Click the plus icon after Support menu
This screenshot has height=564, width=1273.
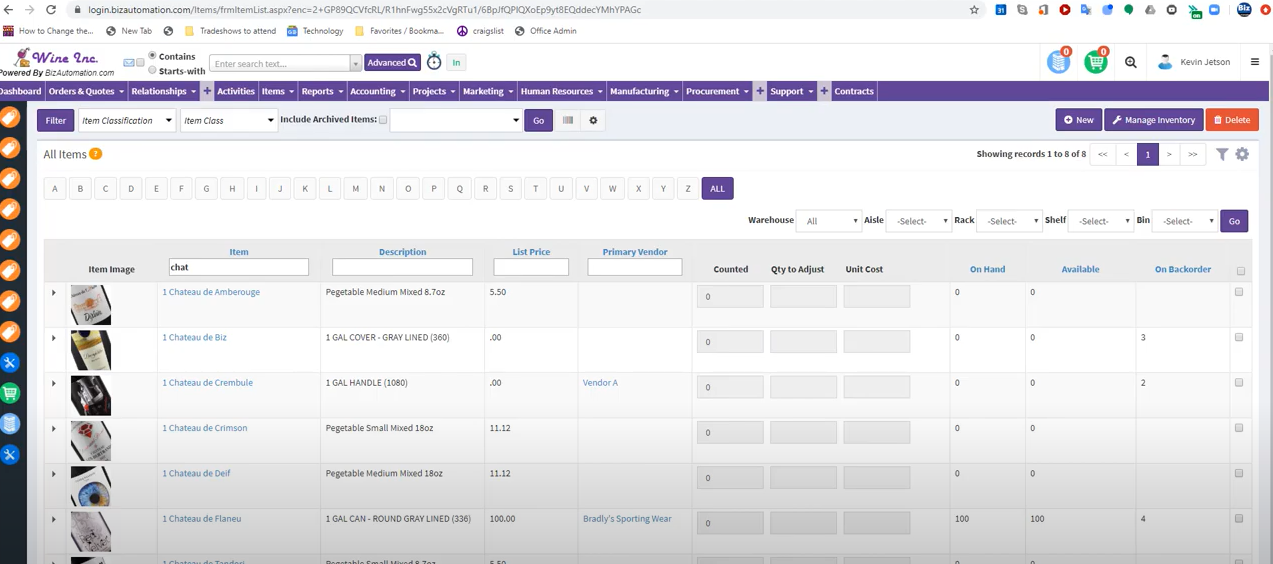click(824, 91)
